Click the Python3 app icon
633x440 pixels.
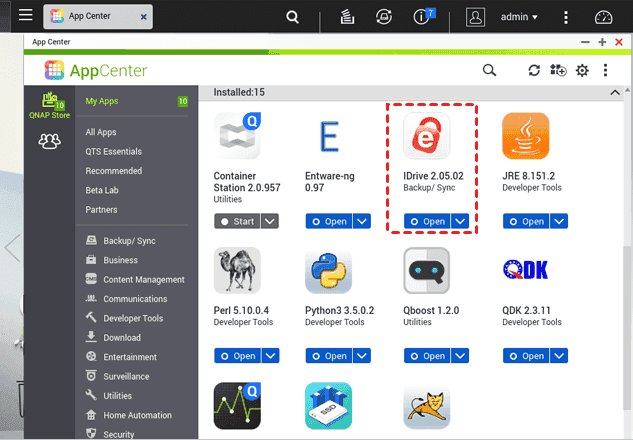329,270
